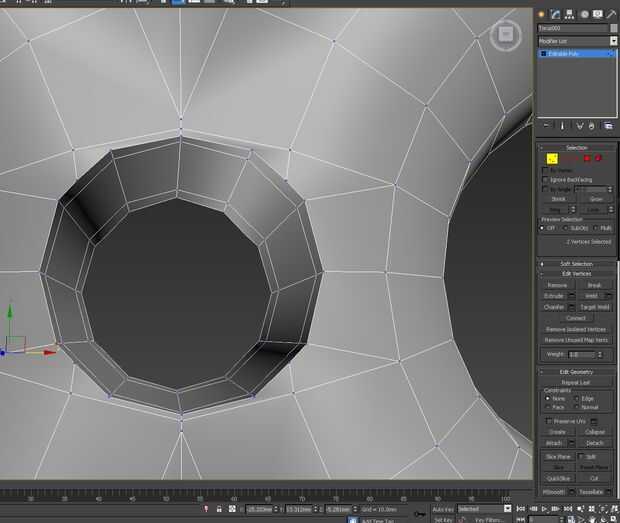Click the ViewCube in the viewport corner
The width and height of the screenshot is (620, 523).
(x=505, y=35)
